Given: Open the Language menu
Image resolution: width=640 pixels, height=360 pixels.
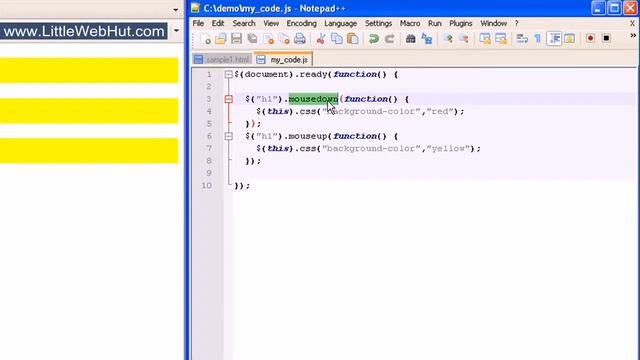Looking at the screenshot, I should (x=340, y=23).
